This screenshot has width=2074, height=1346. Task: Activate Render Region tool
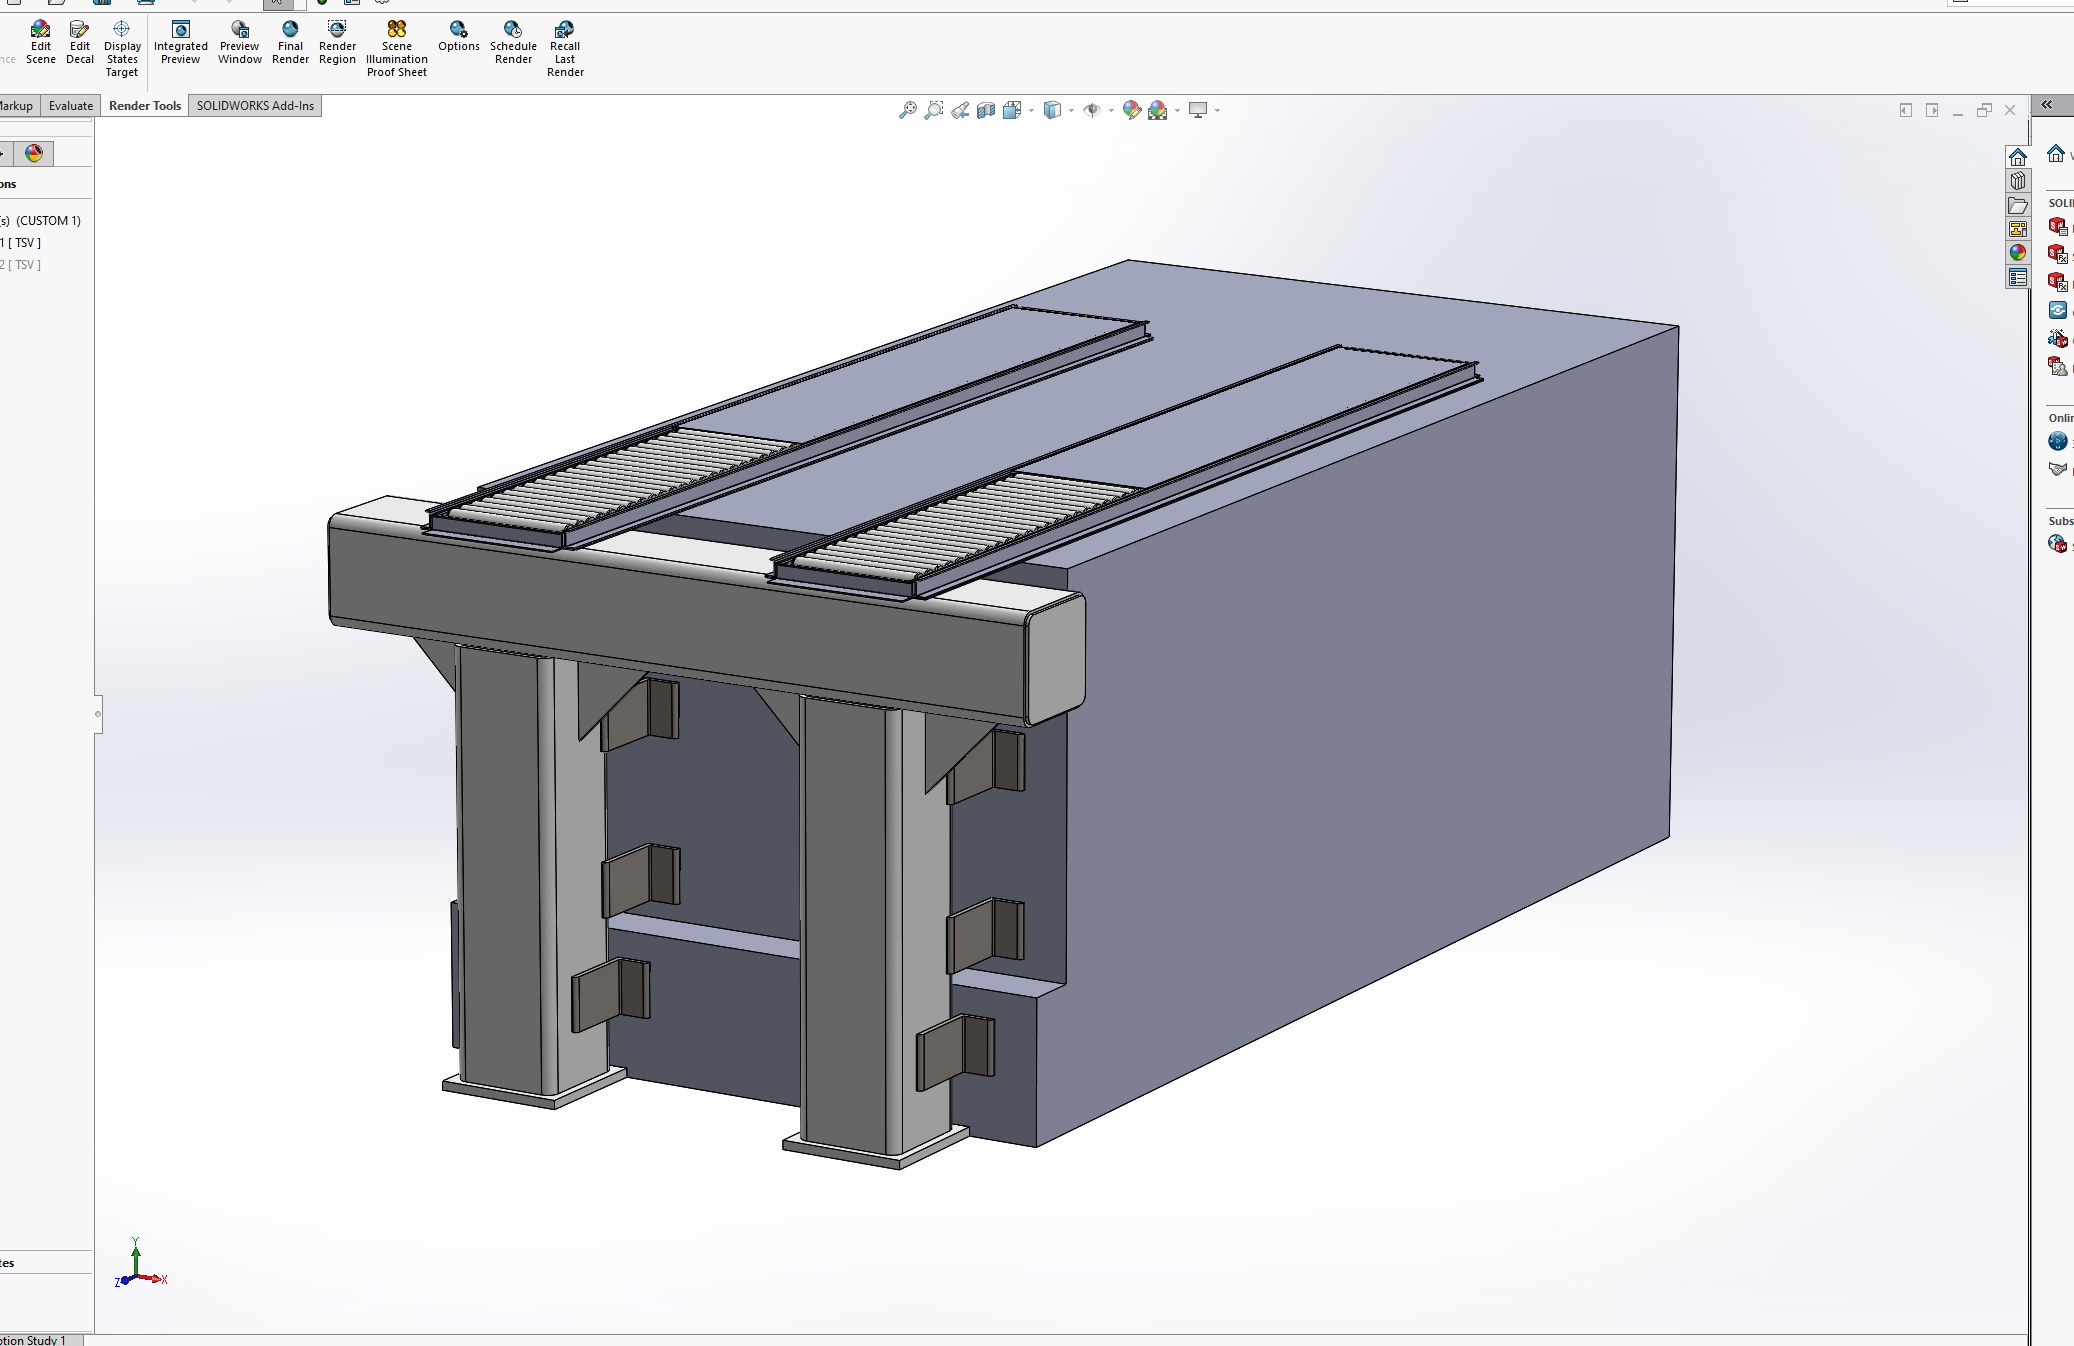pos(337,43)
